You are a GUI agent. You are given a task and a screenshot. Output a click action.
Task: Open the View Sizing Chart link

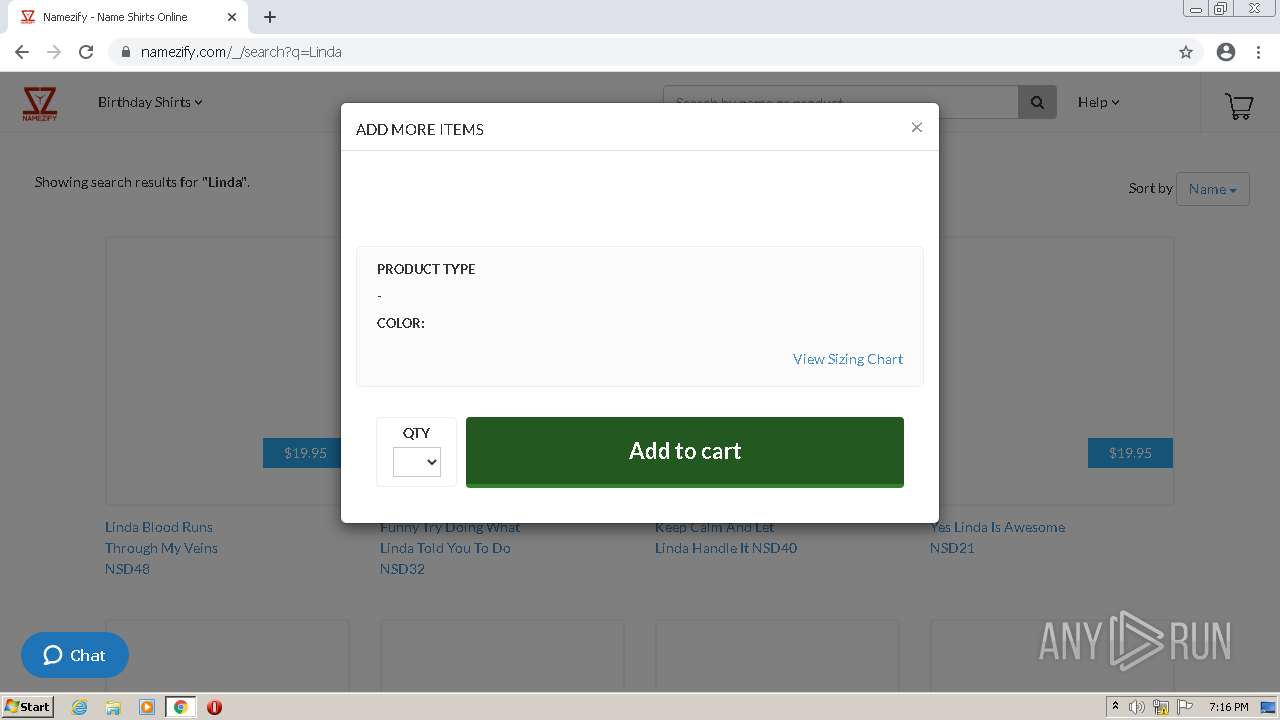[848, 359]
